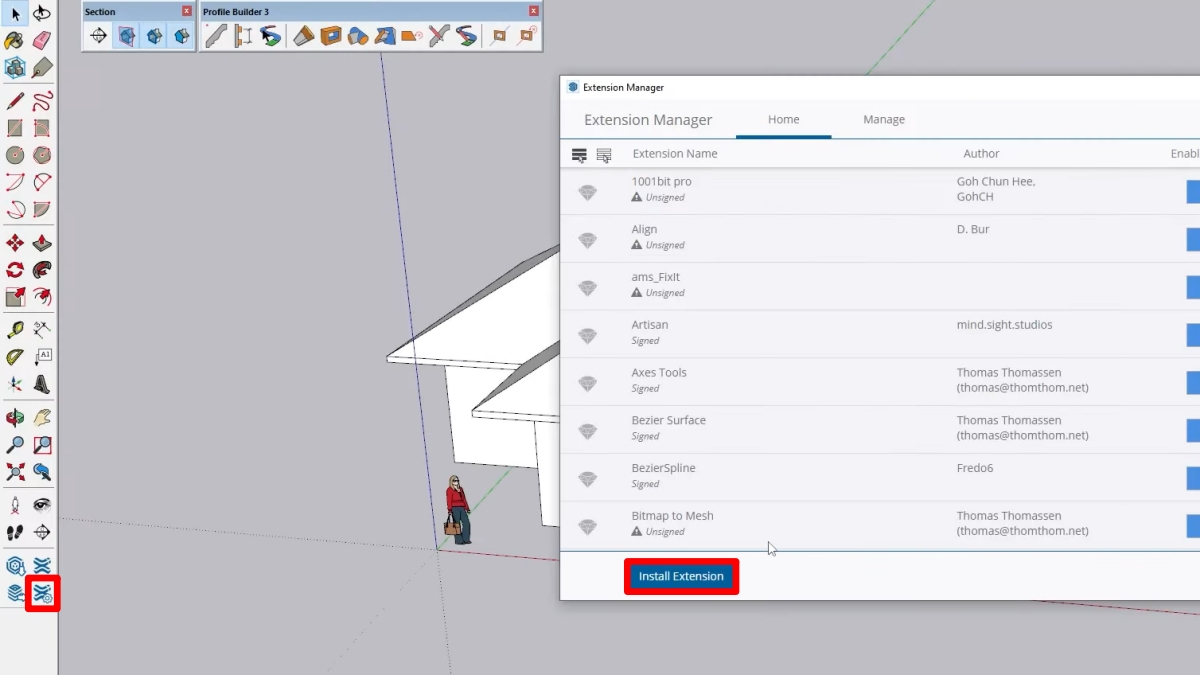This screenshot has width=1200, height=675.
Task: Sort by the Author column header
Action: click(x=981, y=154)
